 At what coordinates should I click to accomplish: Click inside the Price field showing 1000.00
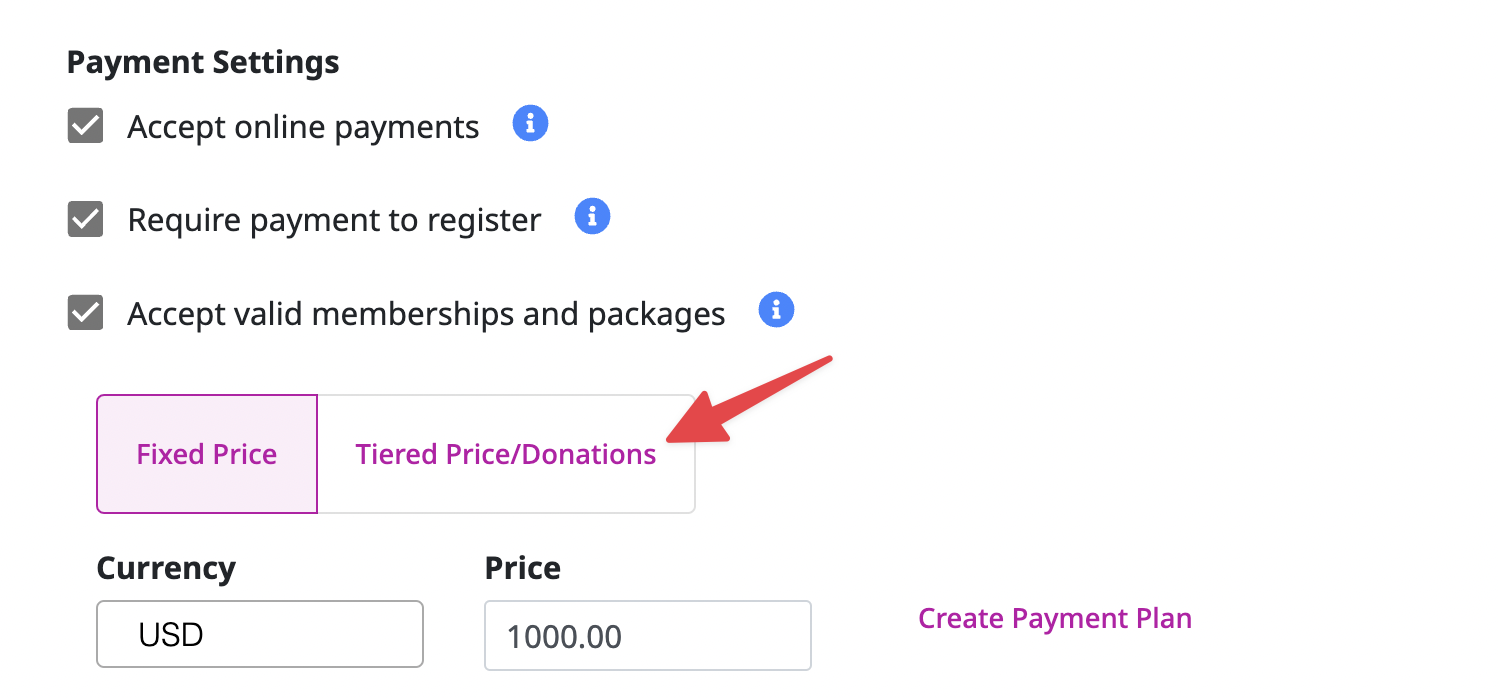(x=647, y=635)
